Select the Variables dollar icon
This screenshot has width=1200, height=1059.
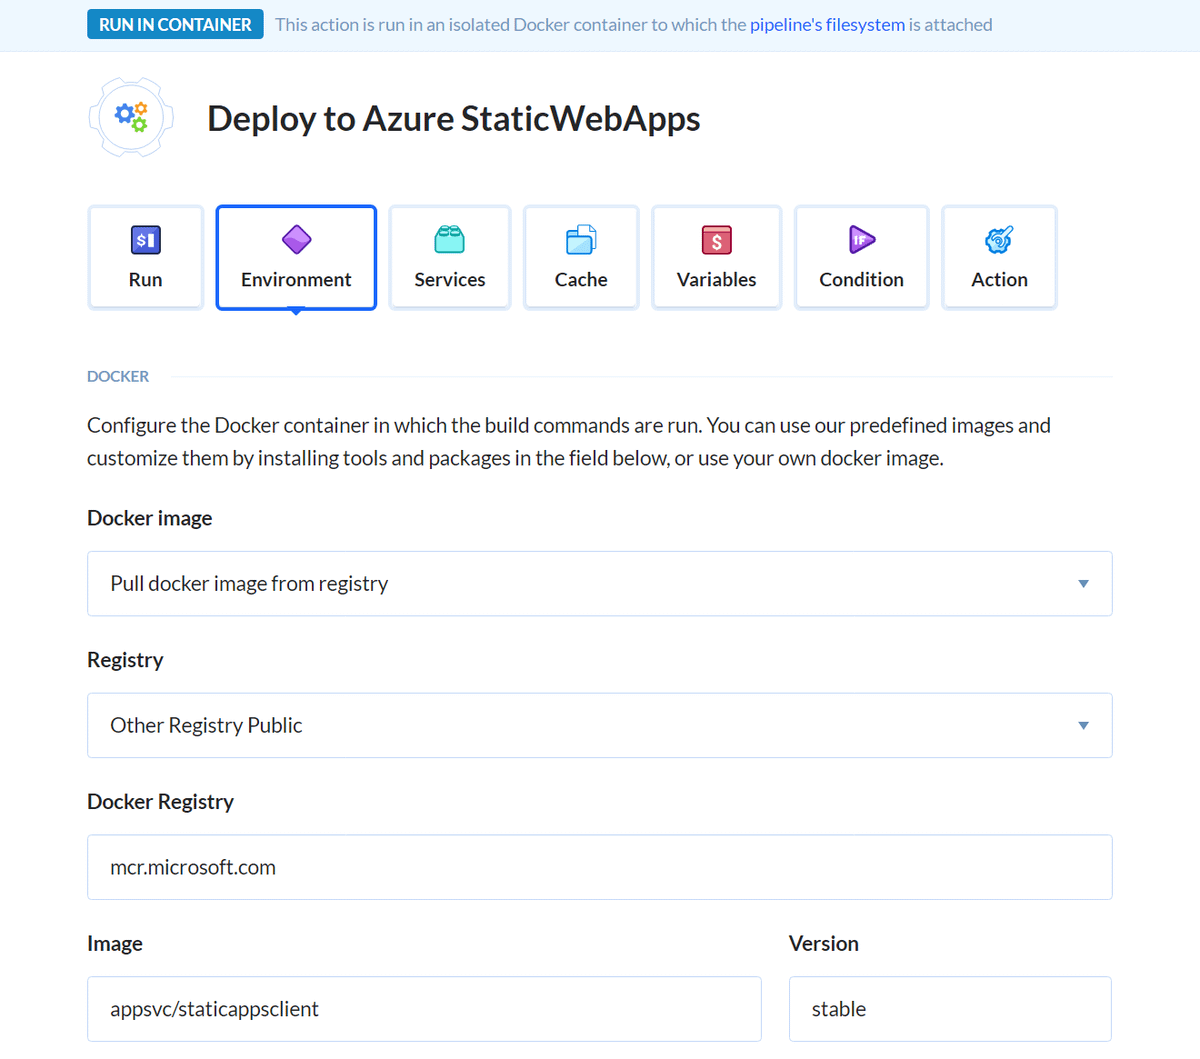[716, 239]
